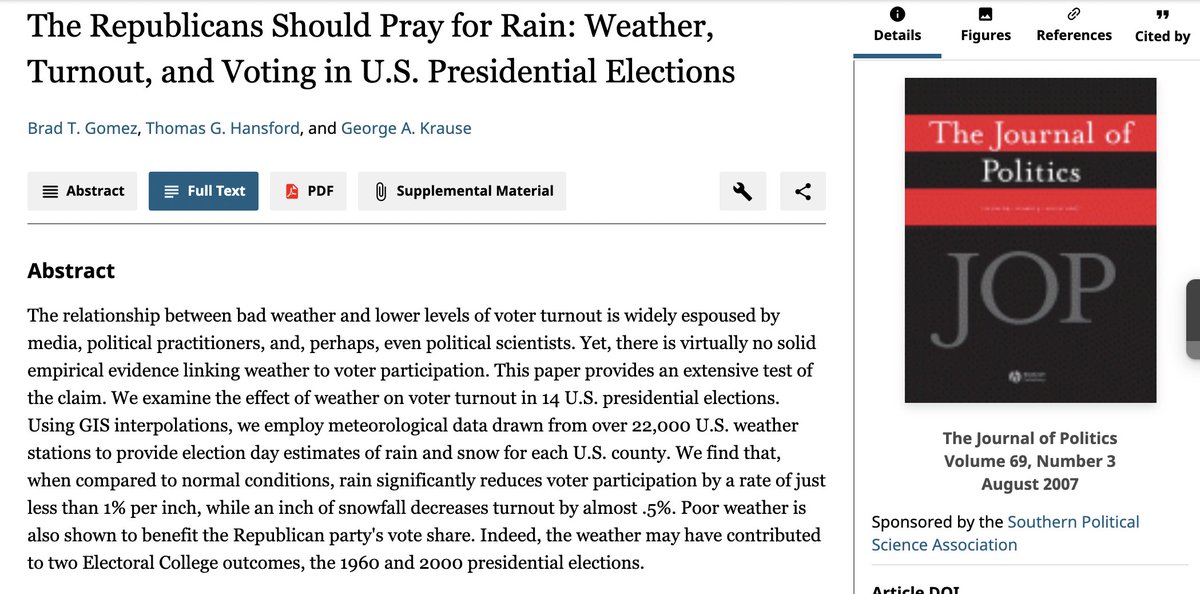Click the paperclip Supplemental Material icon

(x=381, y=191)
